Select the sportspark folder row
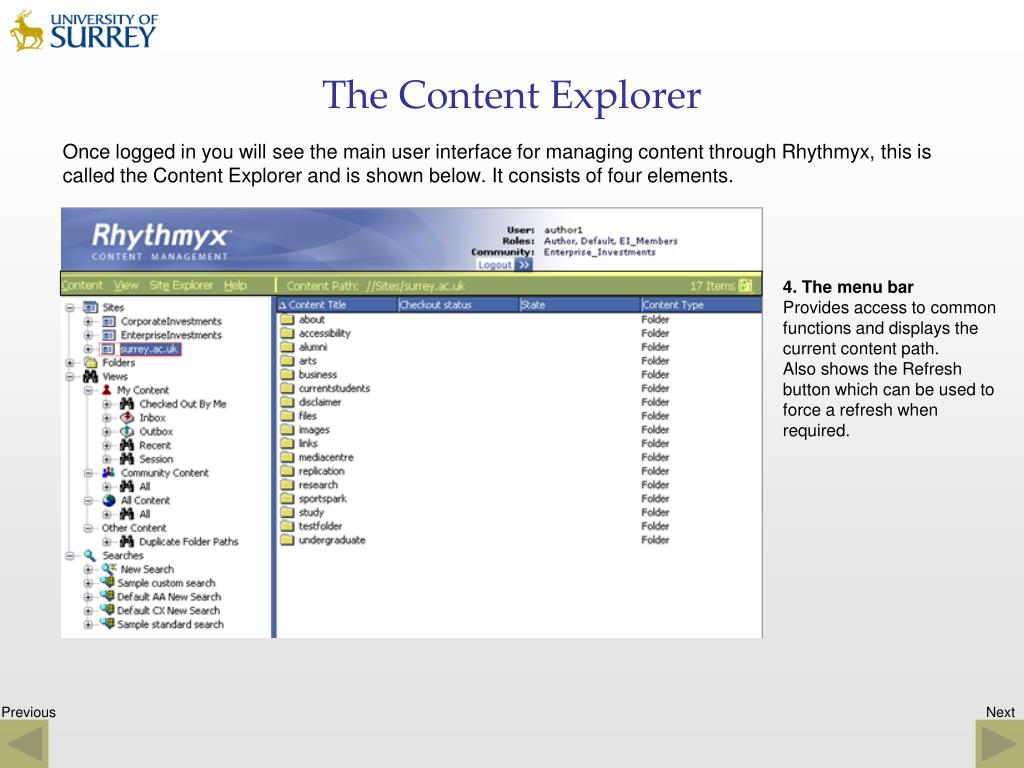Image resolution: width=1024 pixels, height=768 pixels. tap(519, 498)
